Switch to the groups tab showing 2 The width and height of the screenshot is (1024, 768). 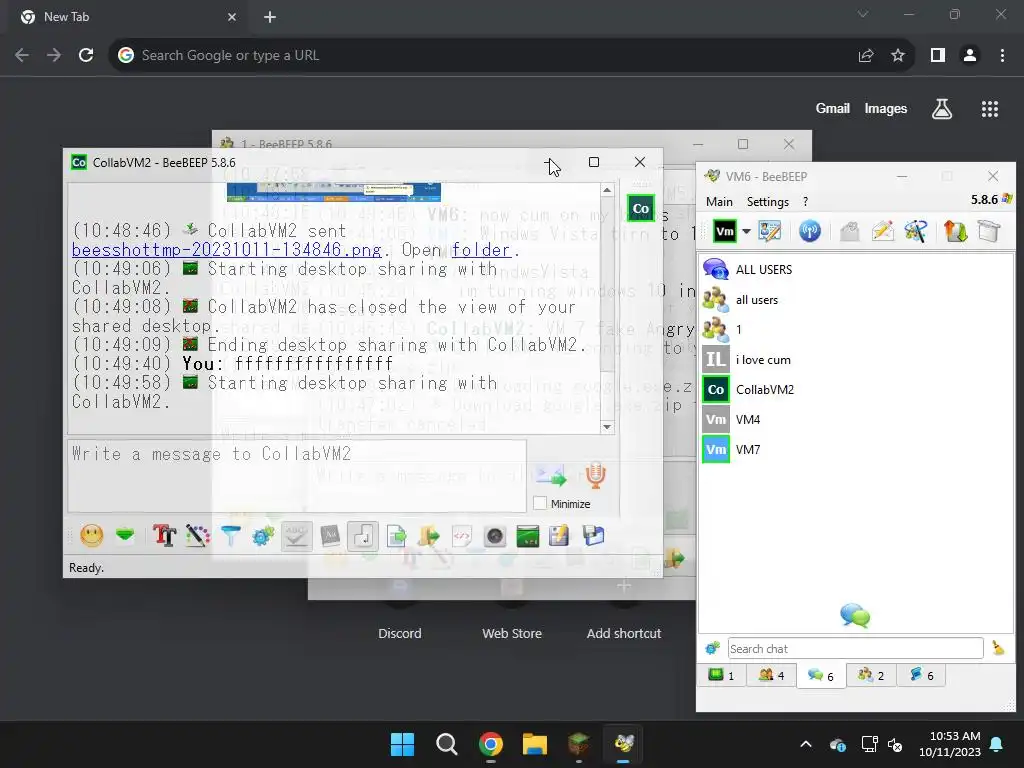pos(871,675)
